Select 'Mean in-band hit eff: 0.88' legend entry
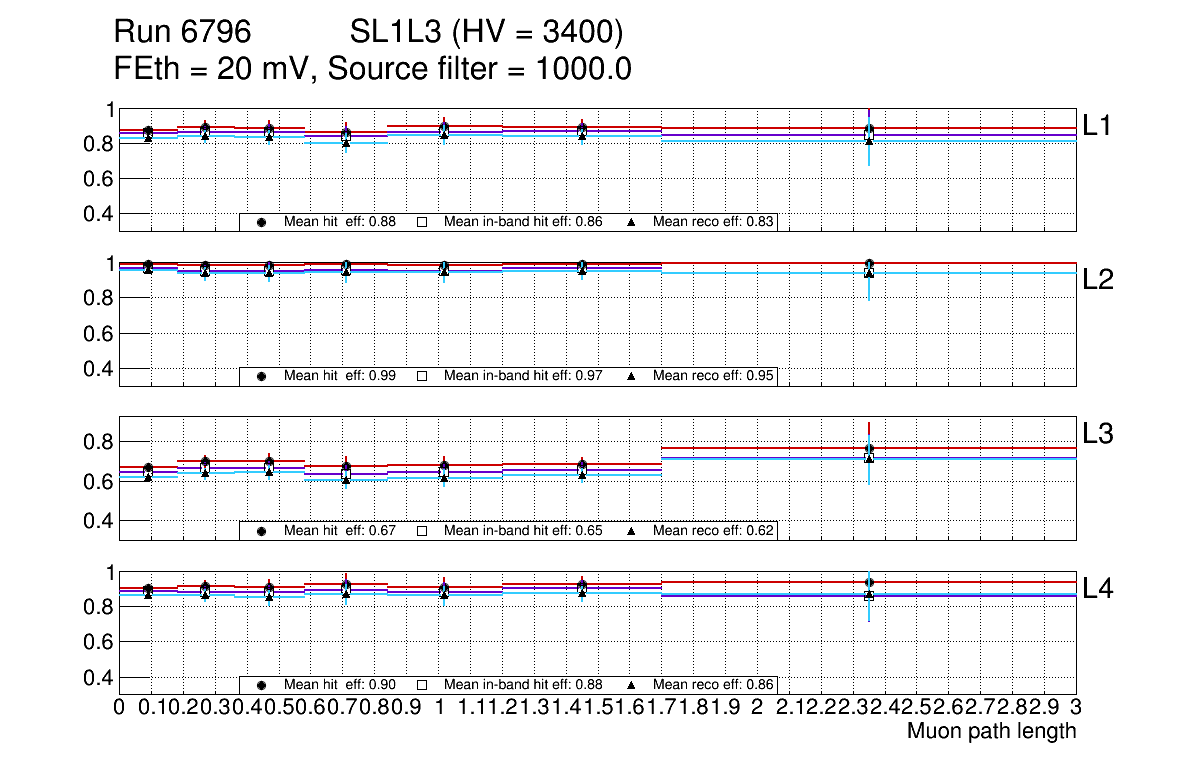Viewport: 1196px width, 772px height. point(523,685)
